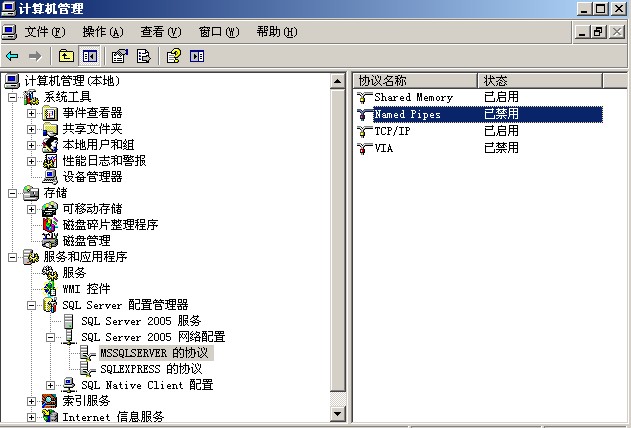631x428 pixels.
Task: Click the 事件查看器 icon
Action: click(x=50, y=113)
